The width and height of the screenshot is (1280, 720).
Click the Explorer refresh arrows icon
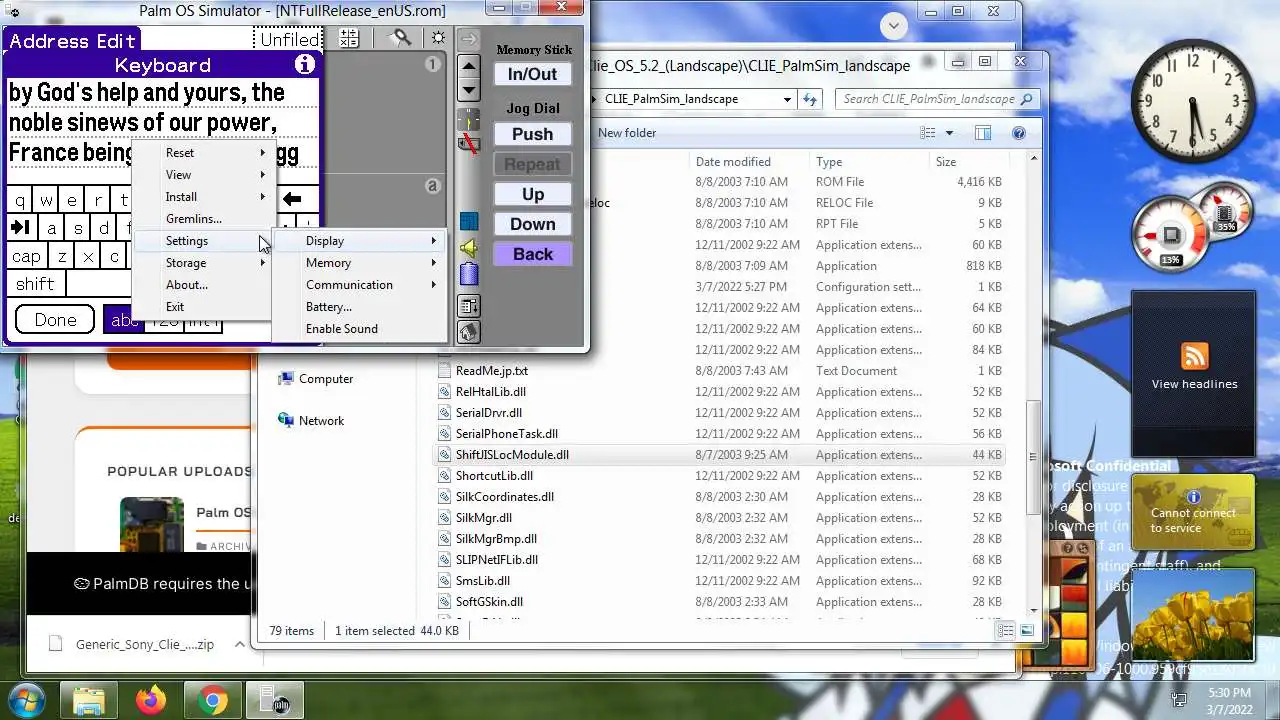coord(810,99)
